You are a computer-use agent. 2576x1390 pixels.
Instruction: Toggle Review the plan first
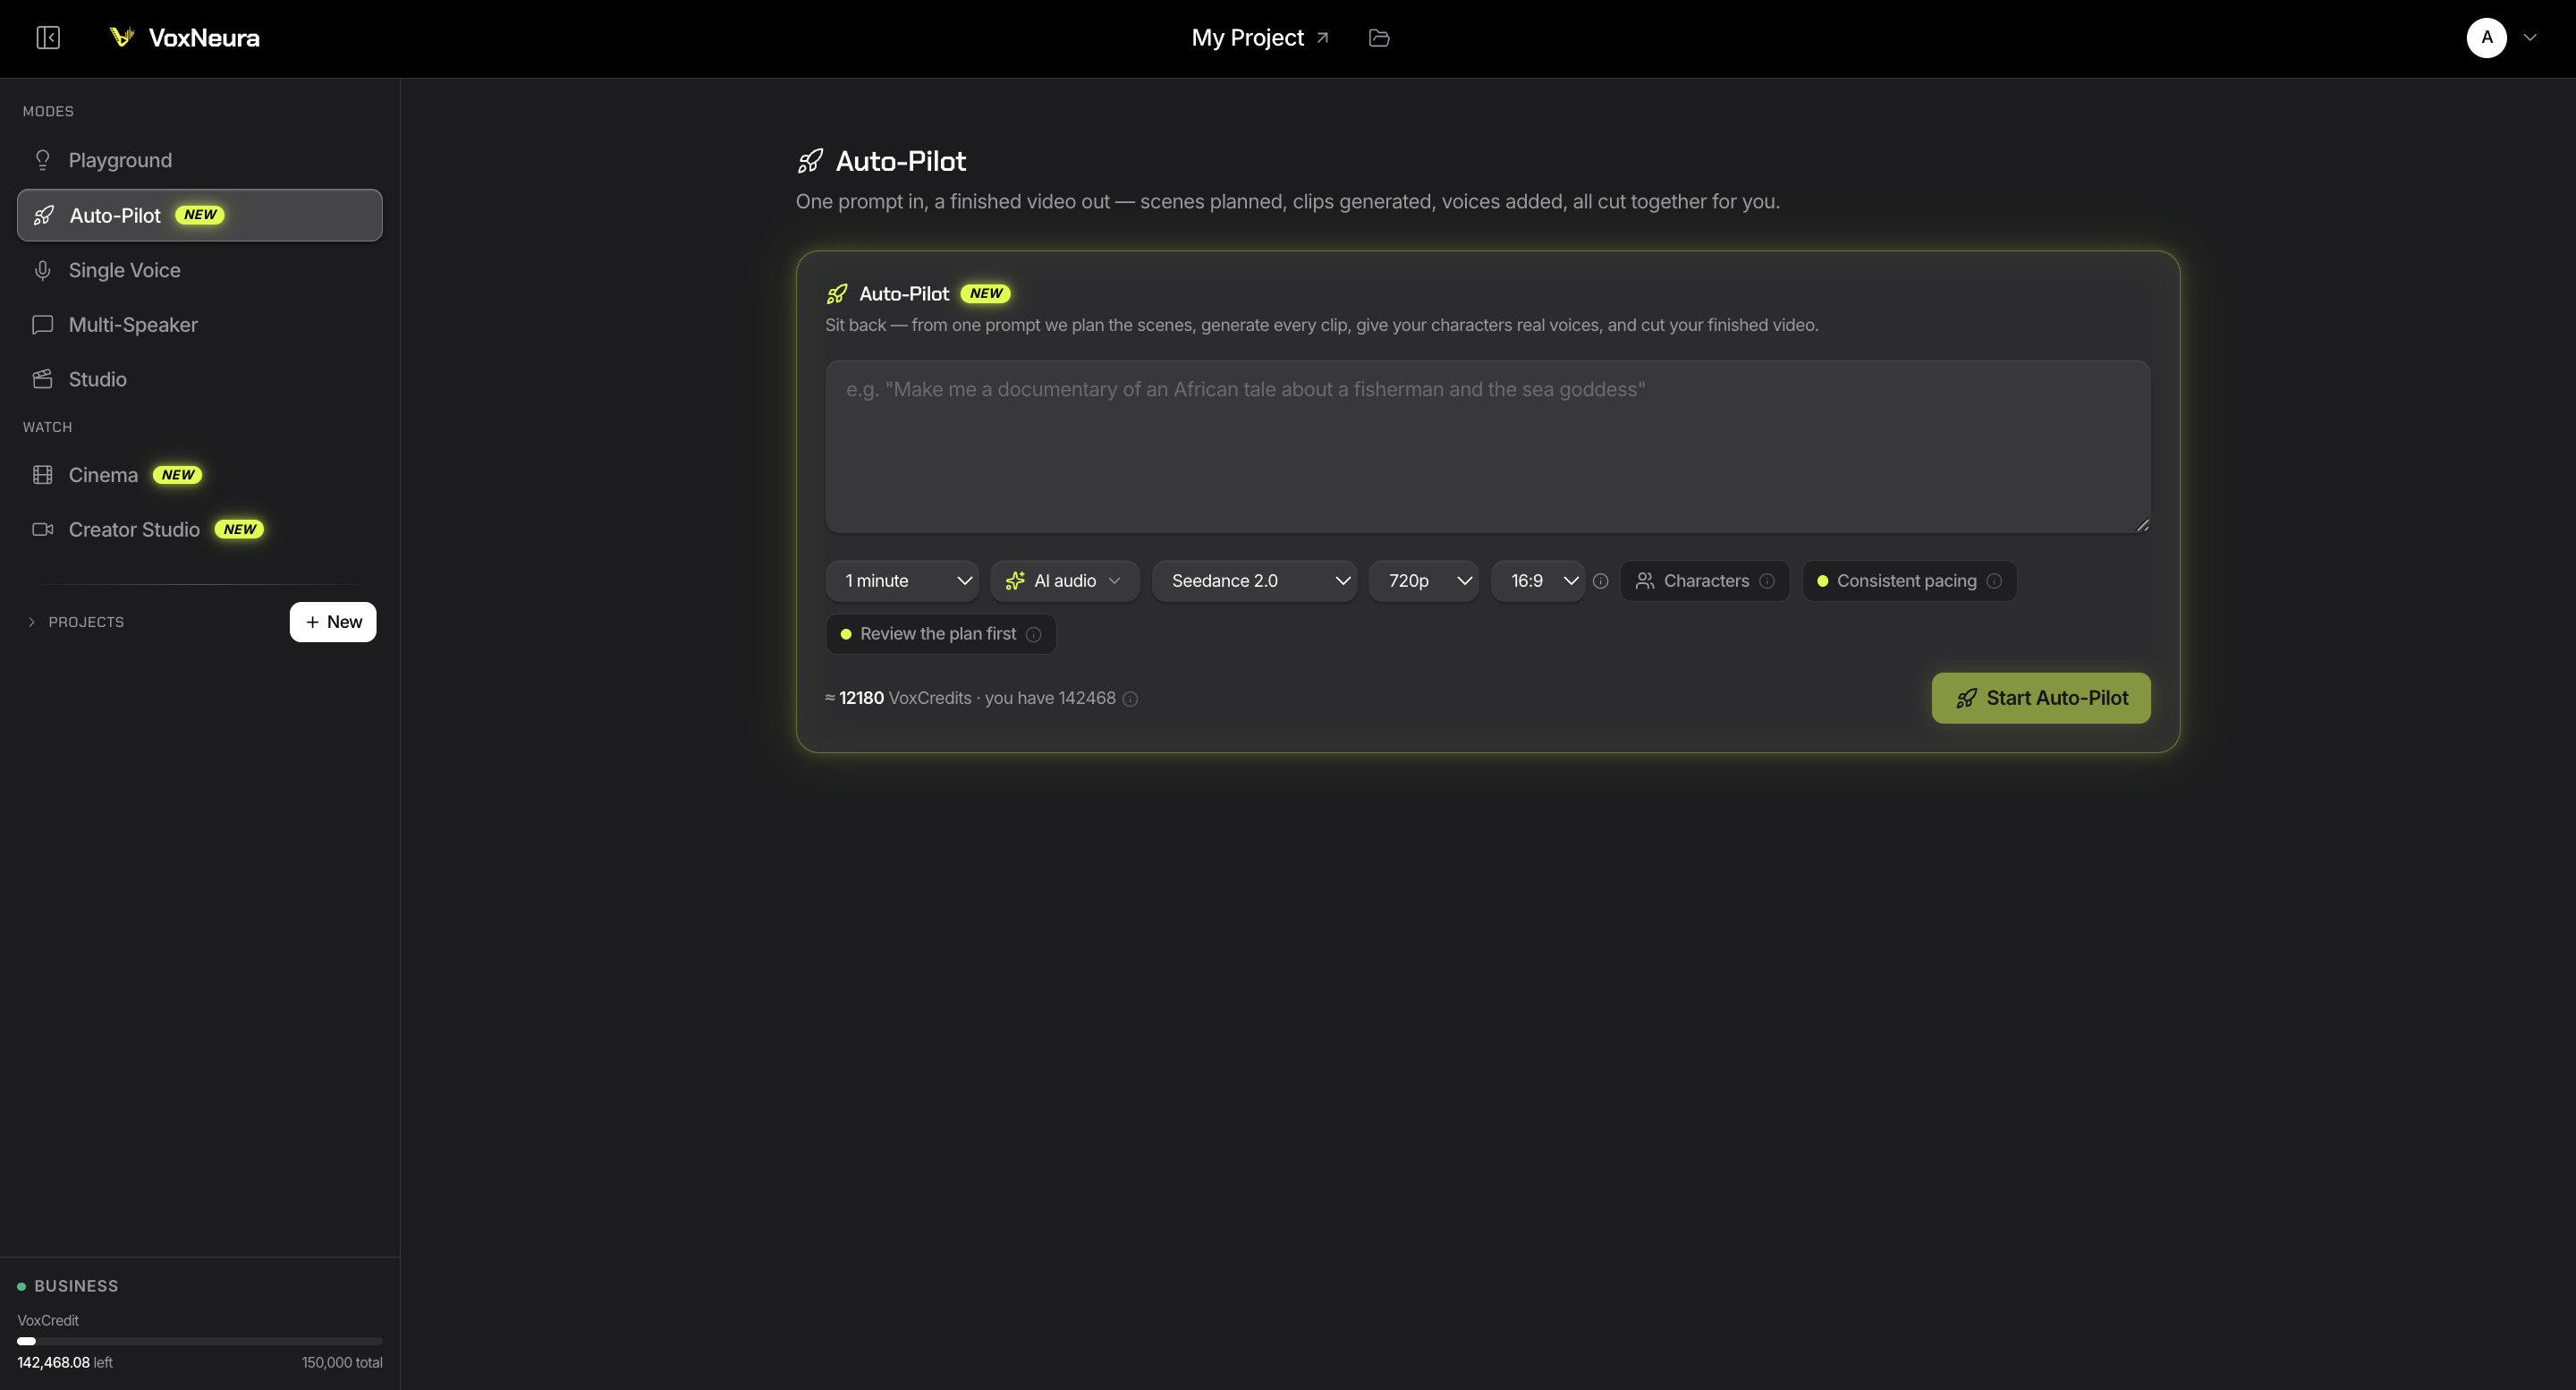(940, 634)
